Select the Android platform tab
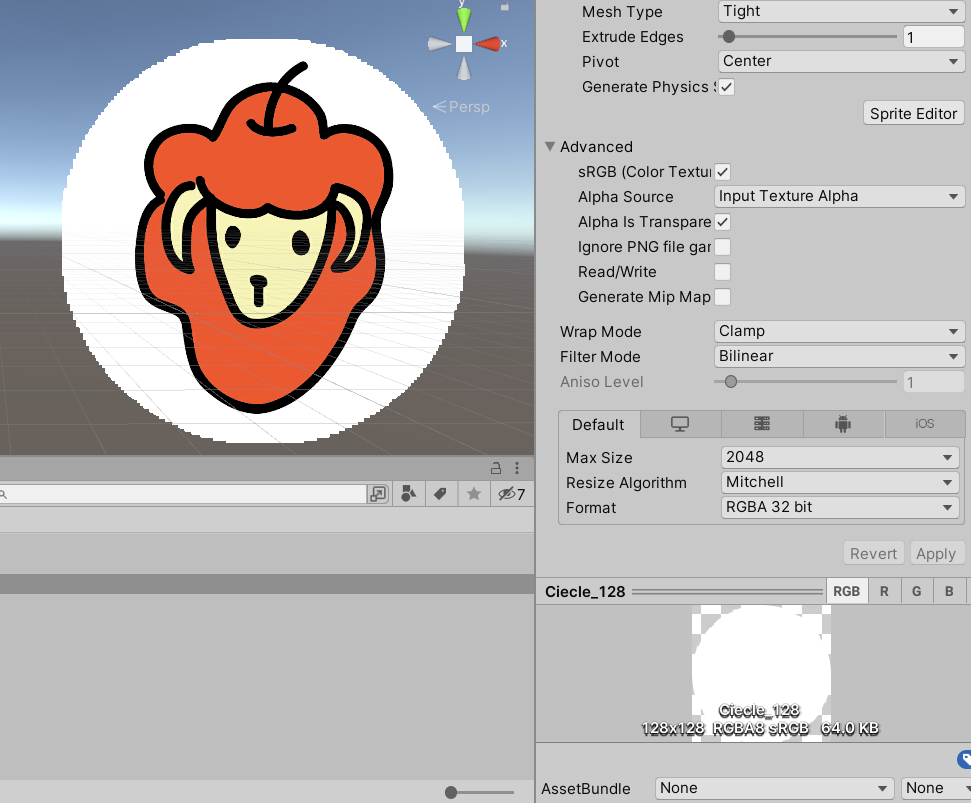The image size is (971, 803). [x=843, y=424]
